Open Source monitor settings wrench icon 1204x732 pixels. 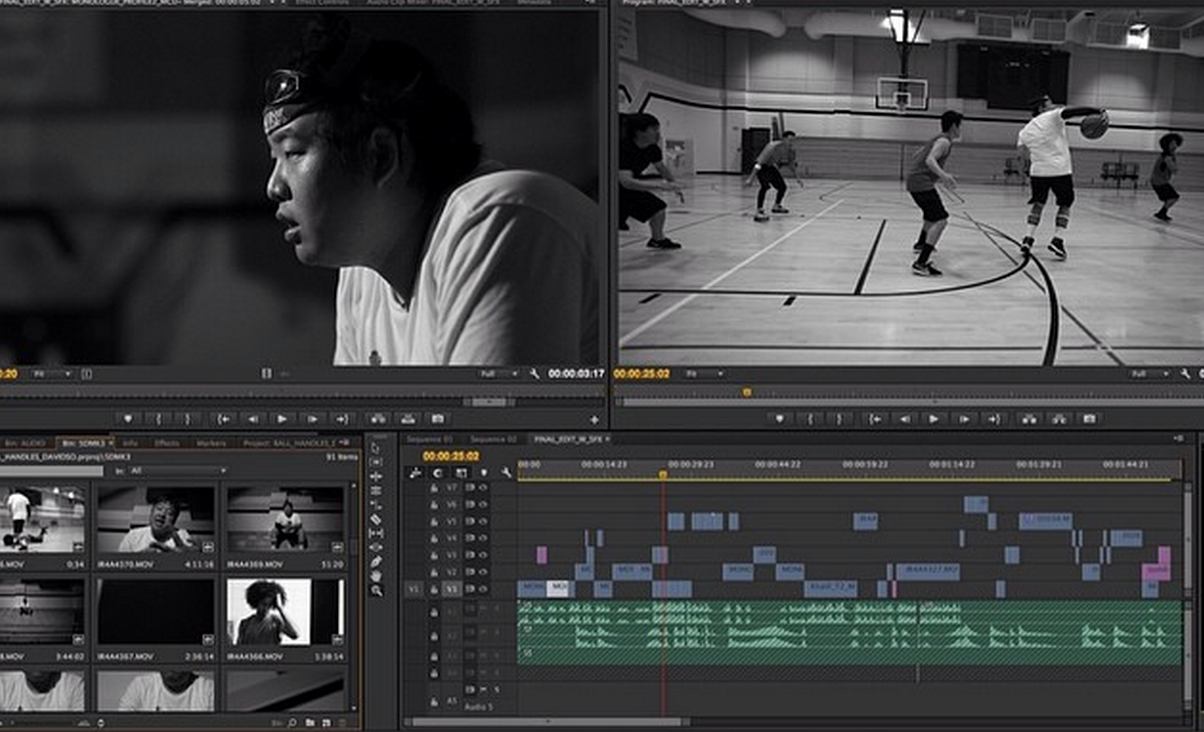coord(535,374)
